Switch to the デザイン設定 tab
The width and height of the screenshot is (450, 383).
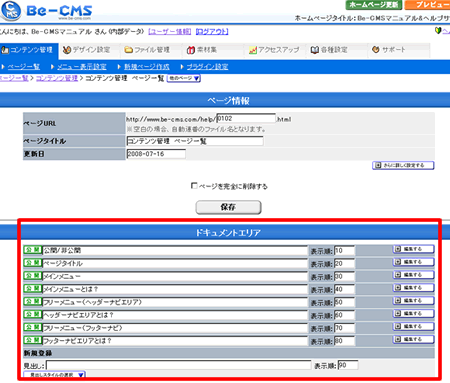coord(86,50)
